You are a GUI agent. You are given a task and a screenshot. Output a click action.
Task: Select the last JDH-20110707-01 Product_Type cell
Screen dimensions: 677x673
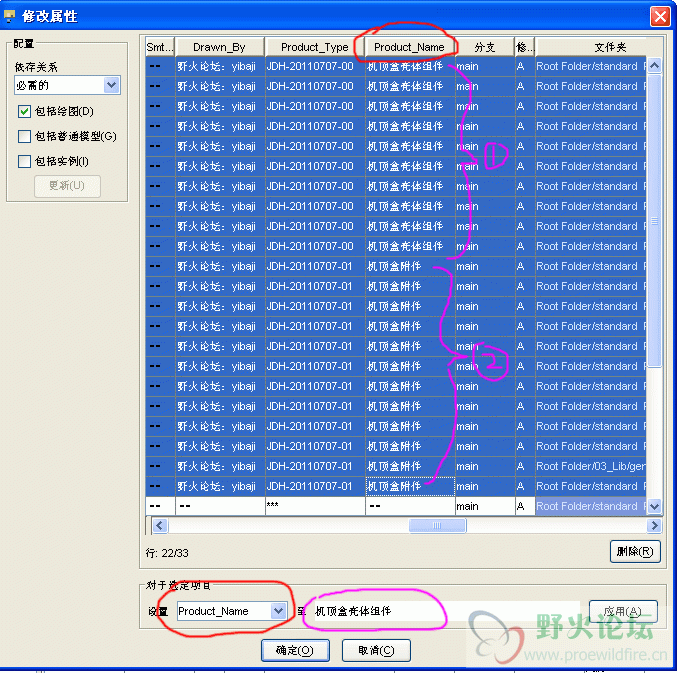[315, 486]
